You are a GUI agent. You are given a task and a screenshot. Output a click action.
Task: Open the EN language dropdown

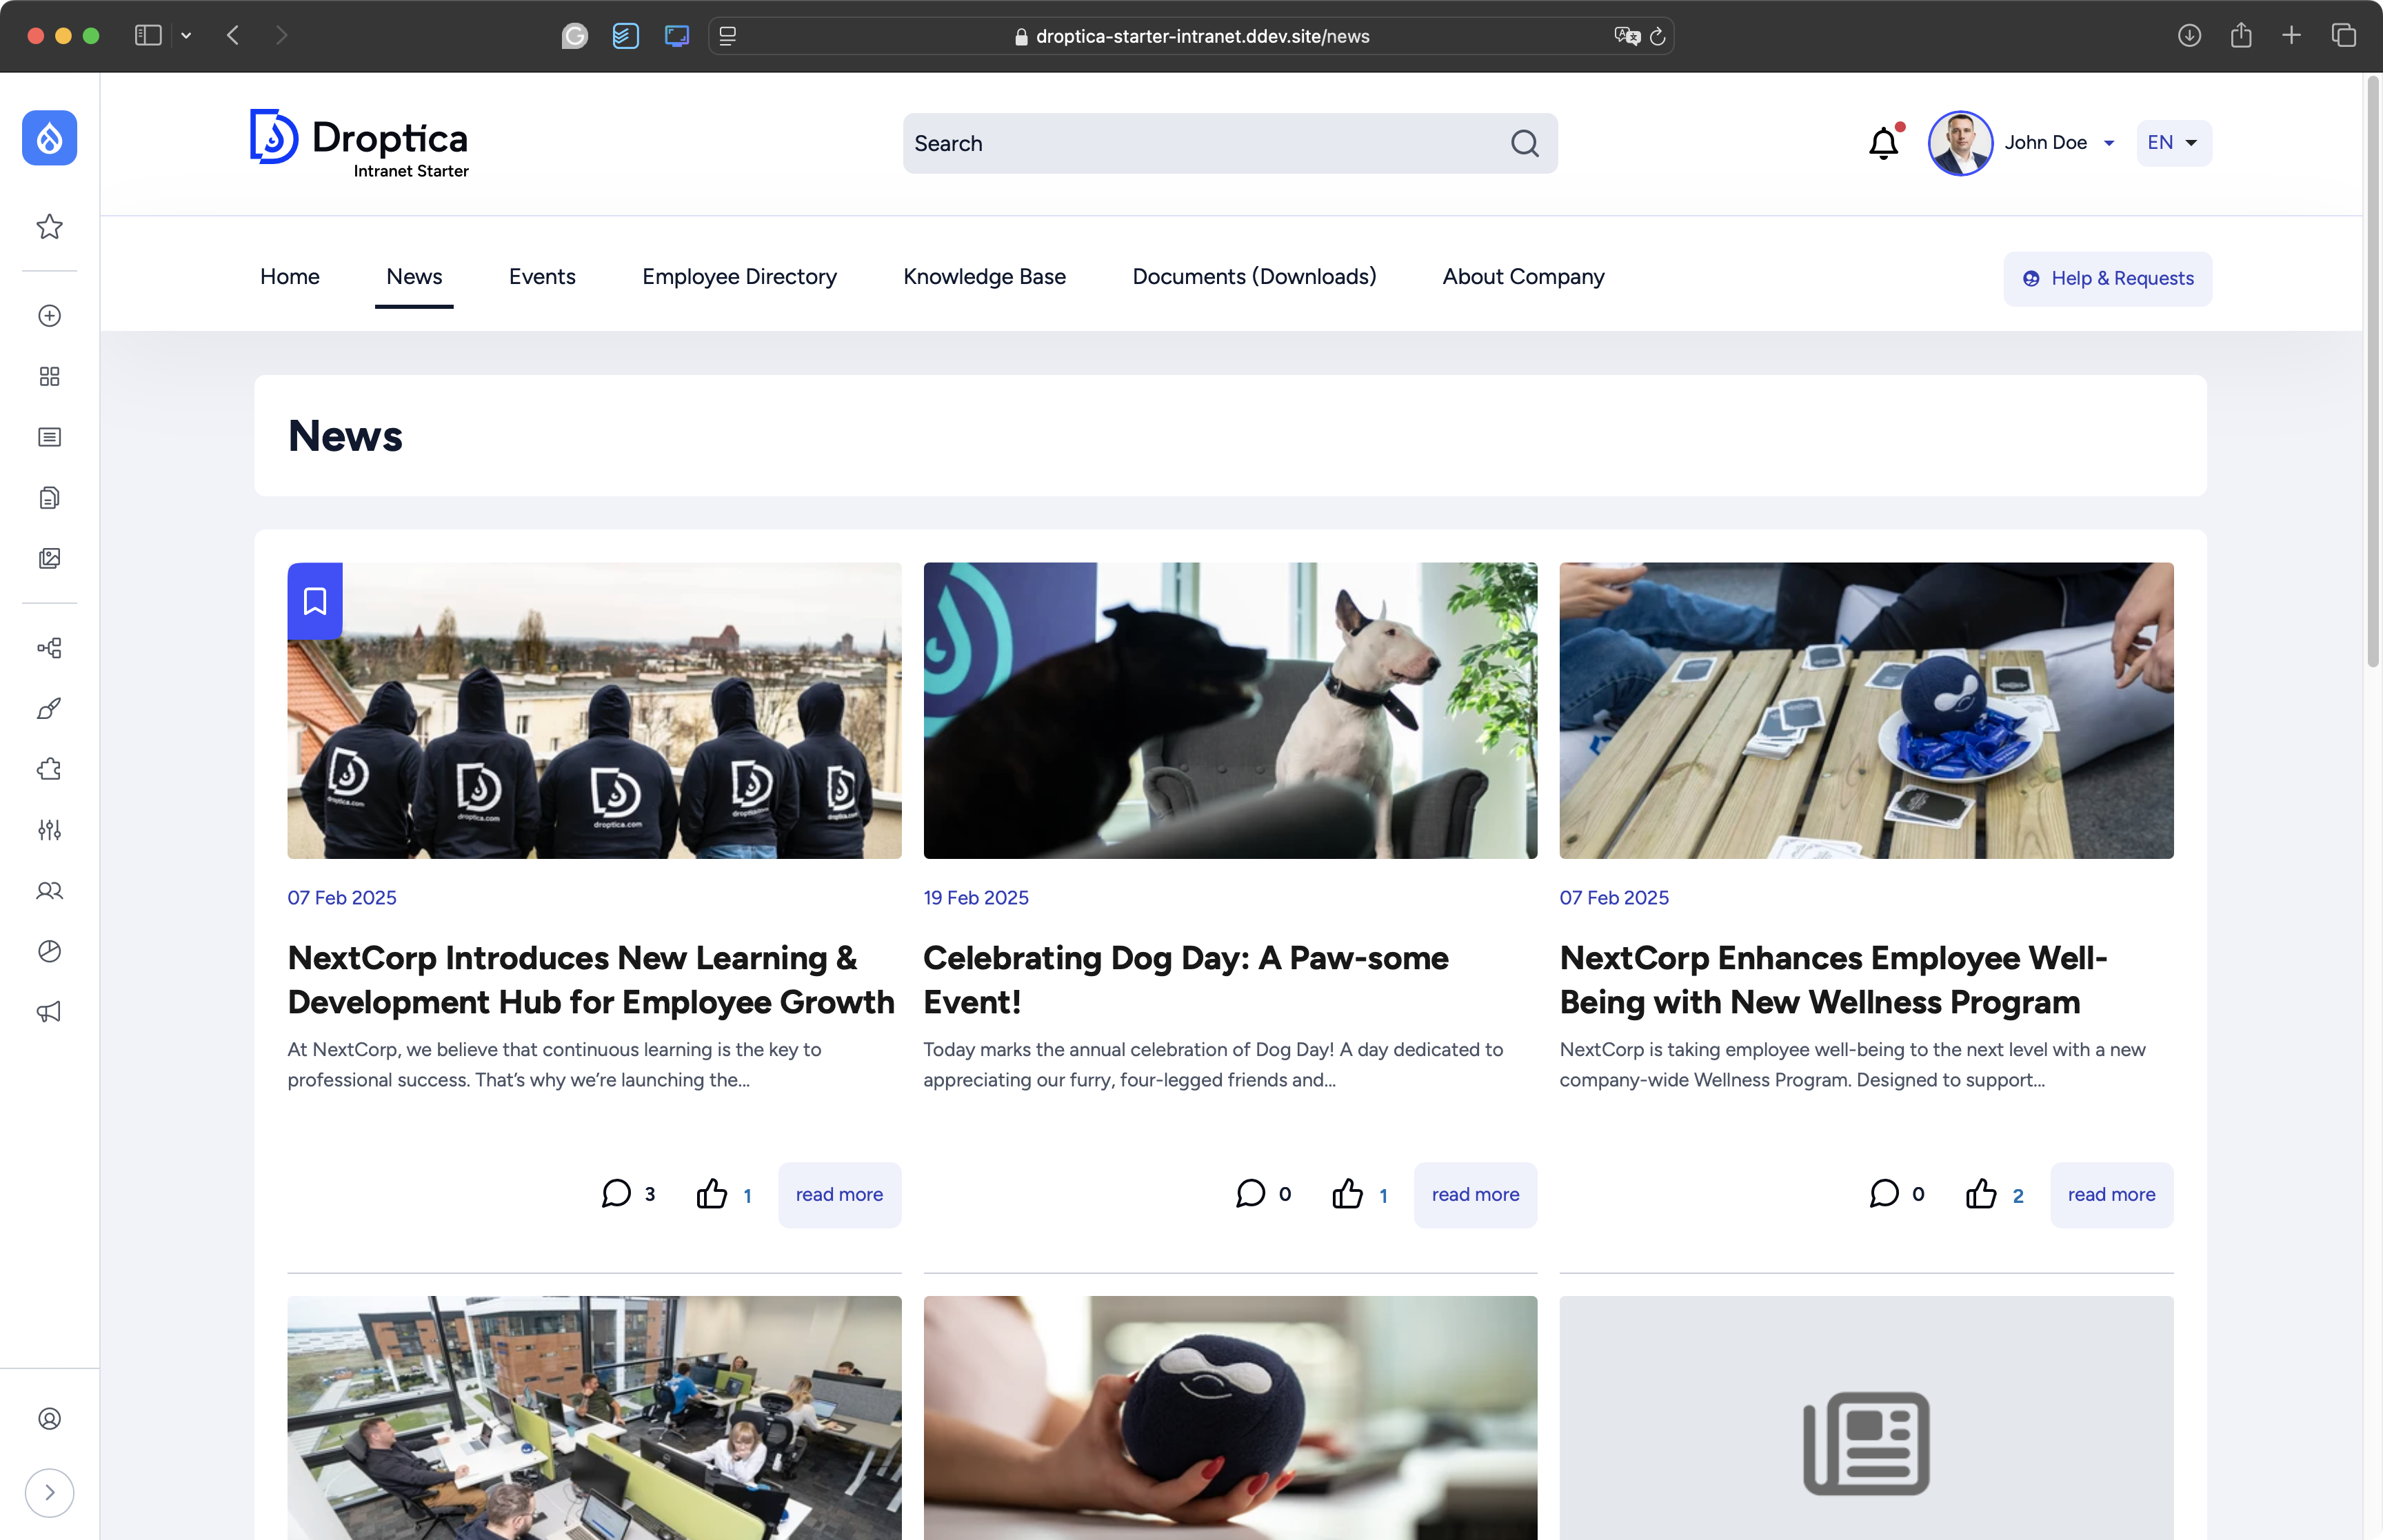point(2171,143)
